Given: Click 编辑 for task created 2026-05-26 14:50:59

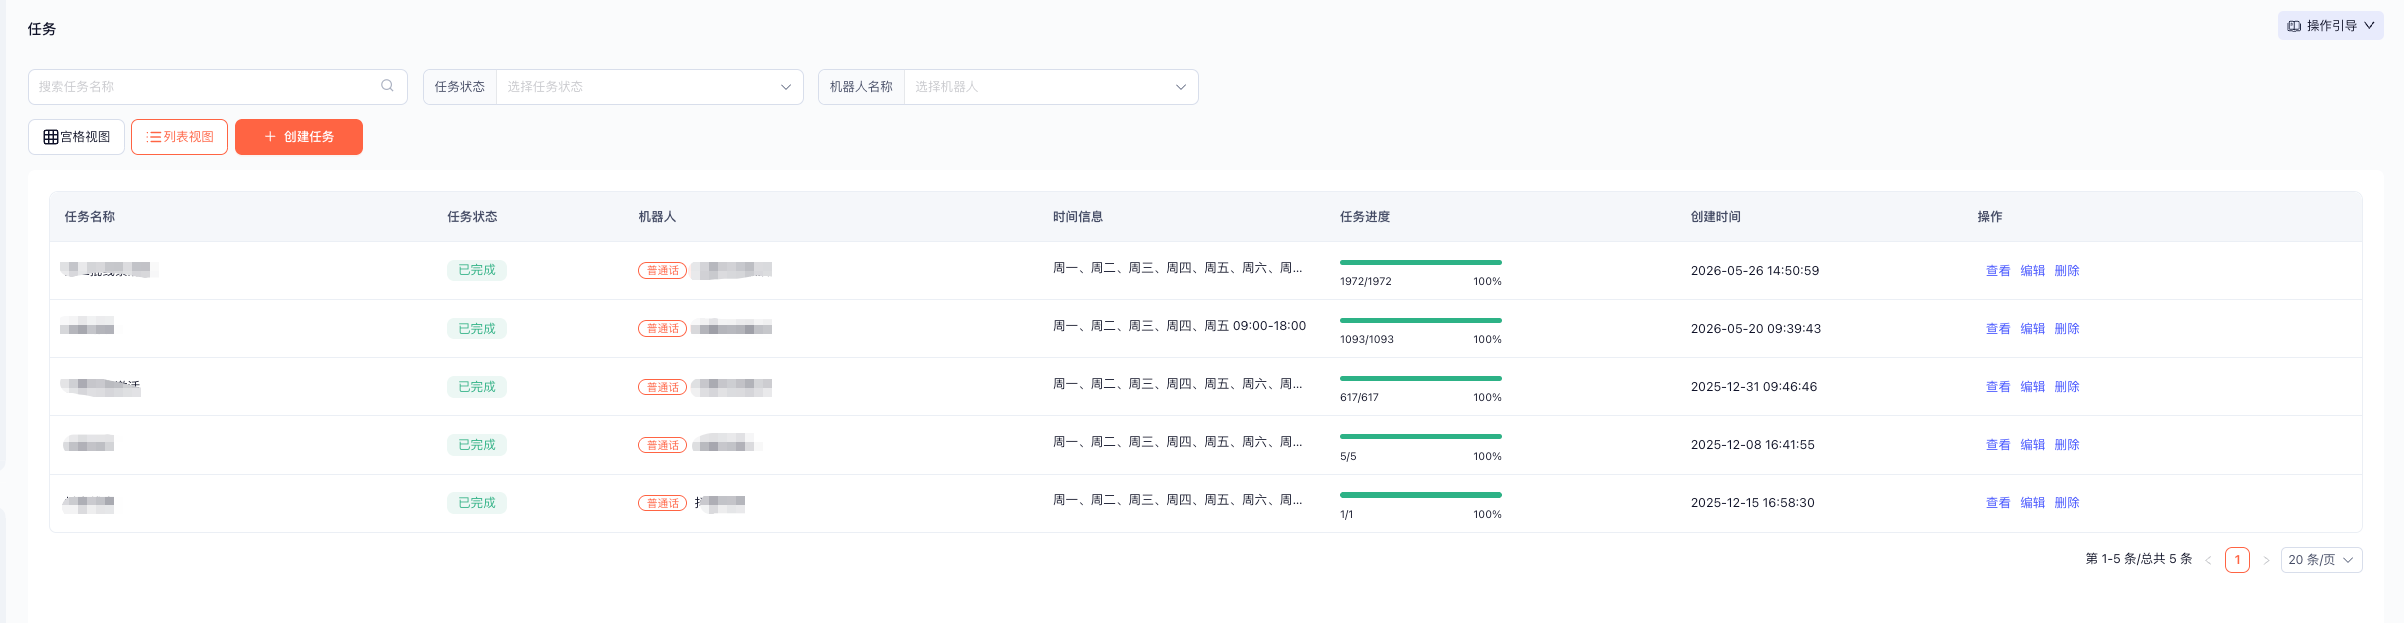Looking at the screenshot, I should pyautogui.click(x=2033, y=271).
